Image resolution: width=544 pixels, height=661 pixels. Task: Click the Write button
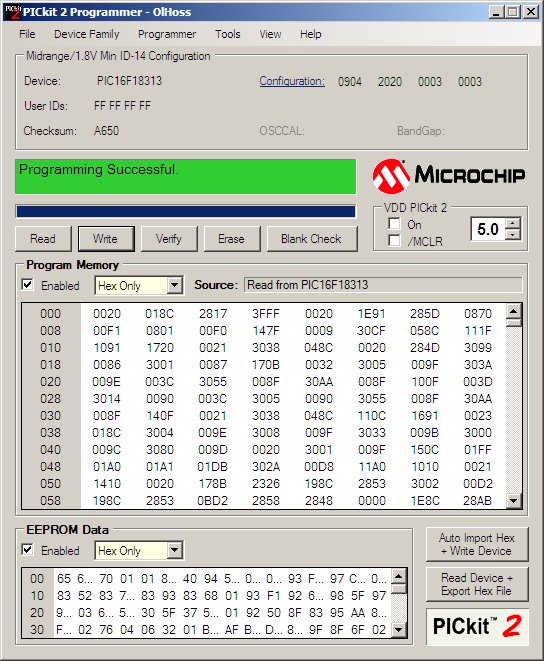pos(106,239)
